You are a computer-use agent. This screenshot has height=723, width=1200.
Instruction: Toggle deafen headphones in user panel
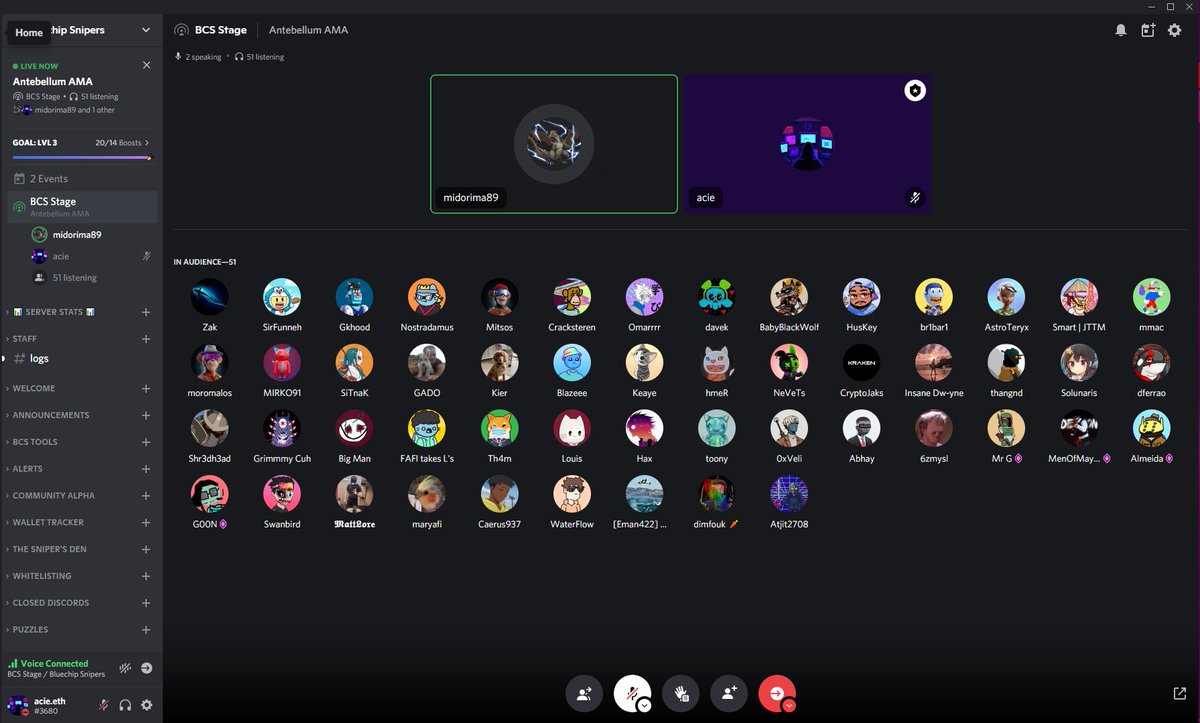coord(125,705)
